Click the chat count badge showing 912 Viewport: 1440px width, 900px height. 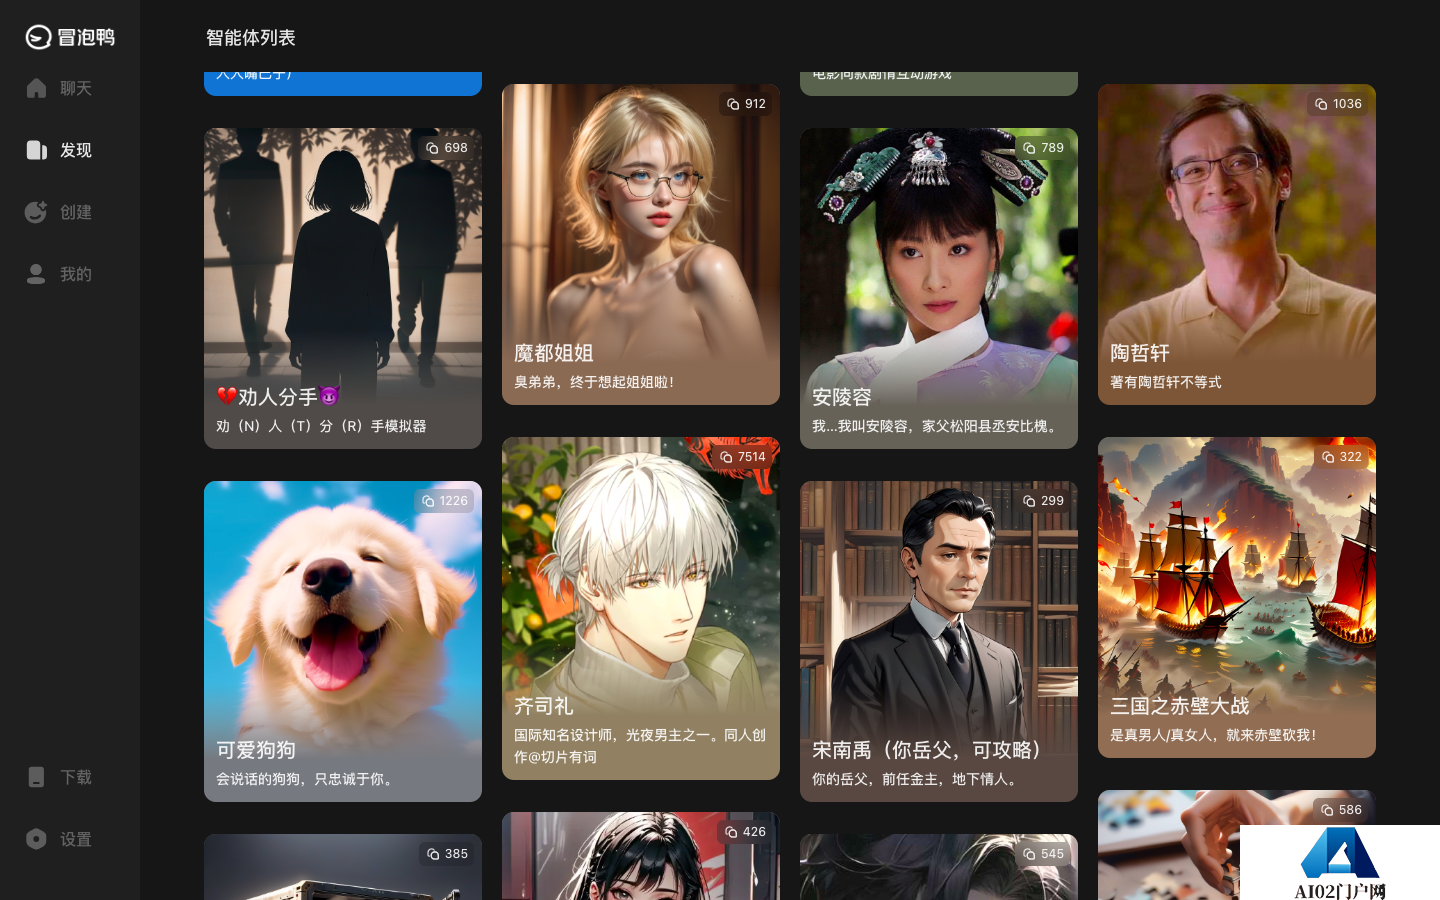(746, 104)
